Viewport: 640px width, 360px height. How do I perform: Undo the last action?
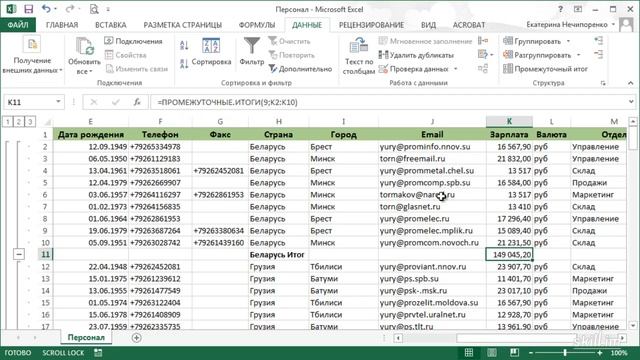point(46,9)
